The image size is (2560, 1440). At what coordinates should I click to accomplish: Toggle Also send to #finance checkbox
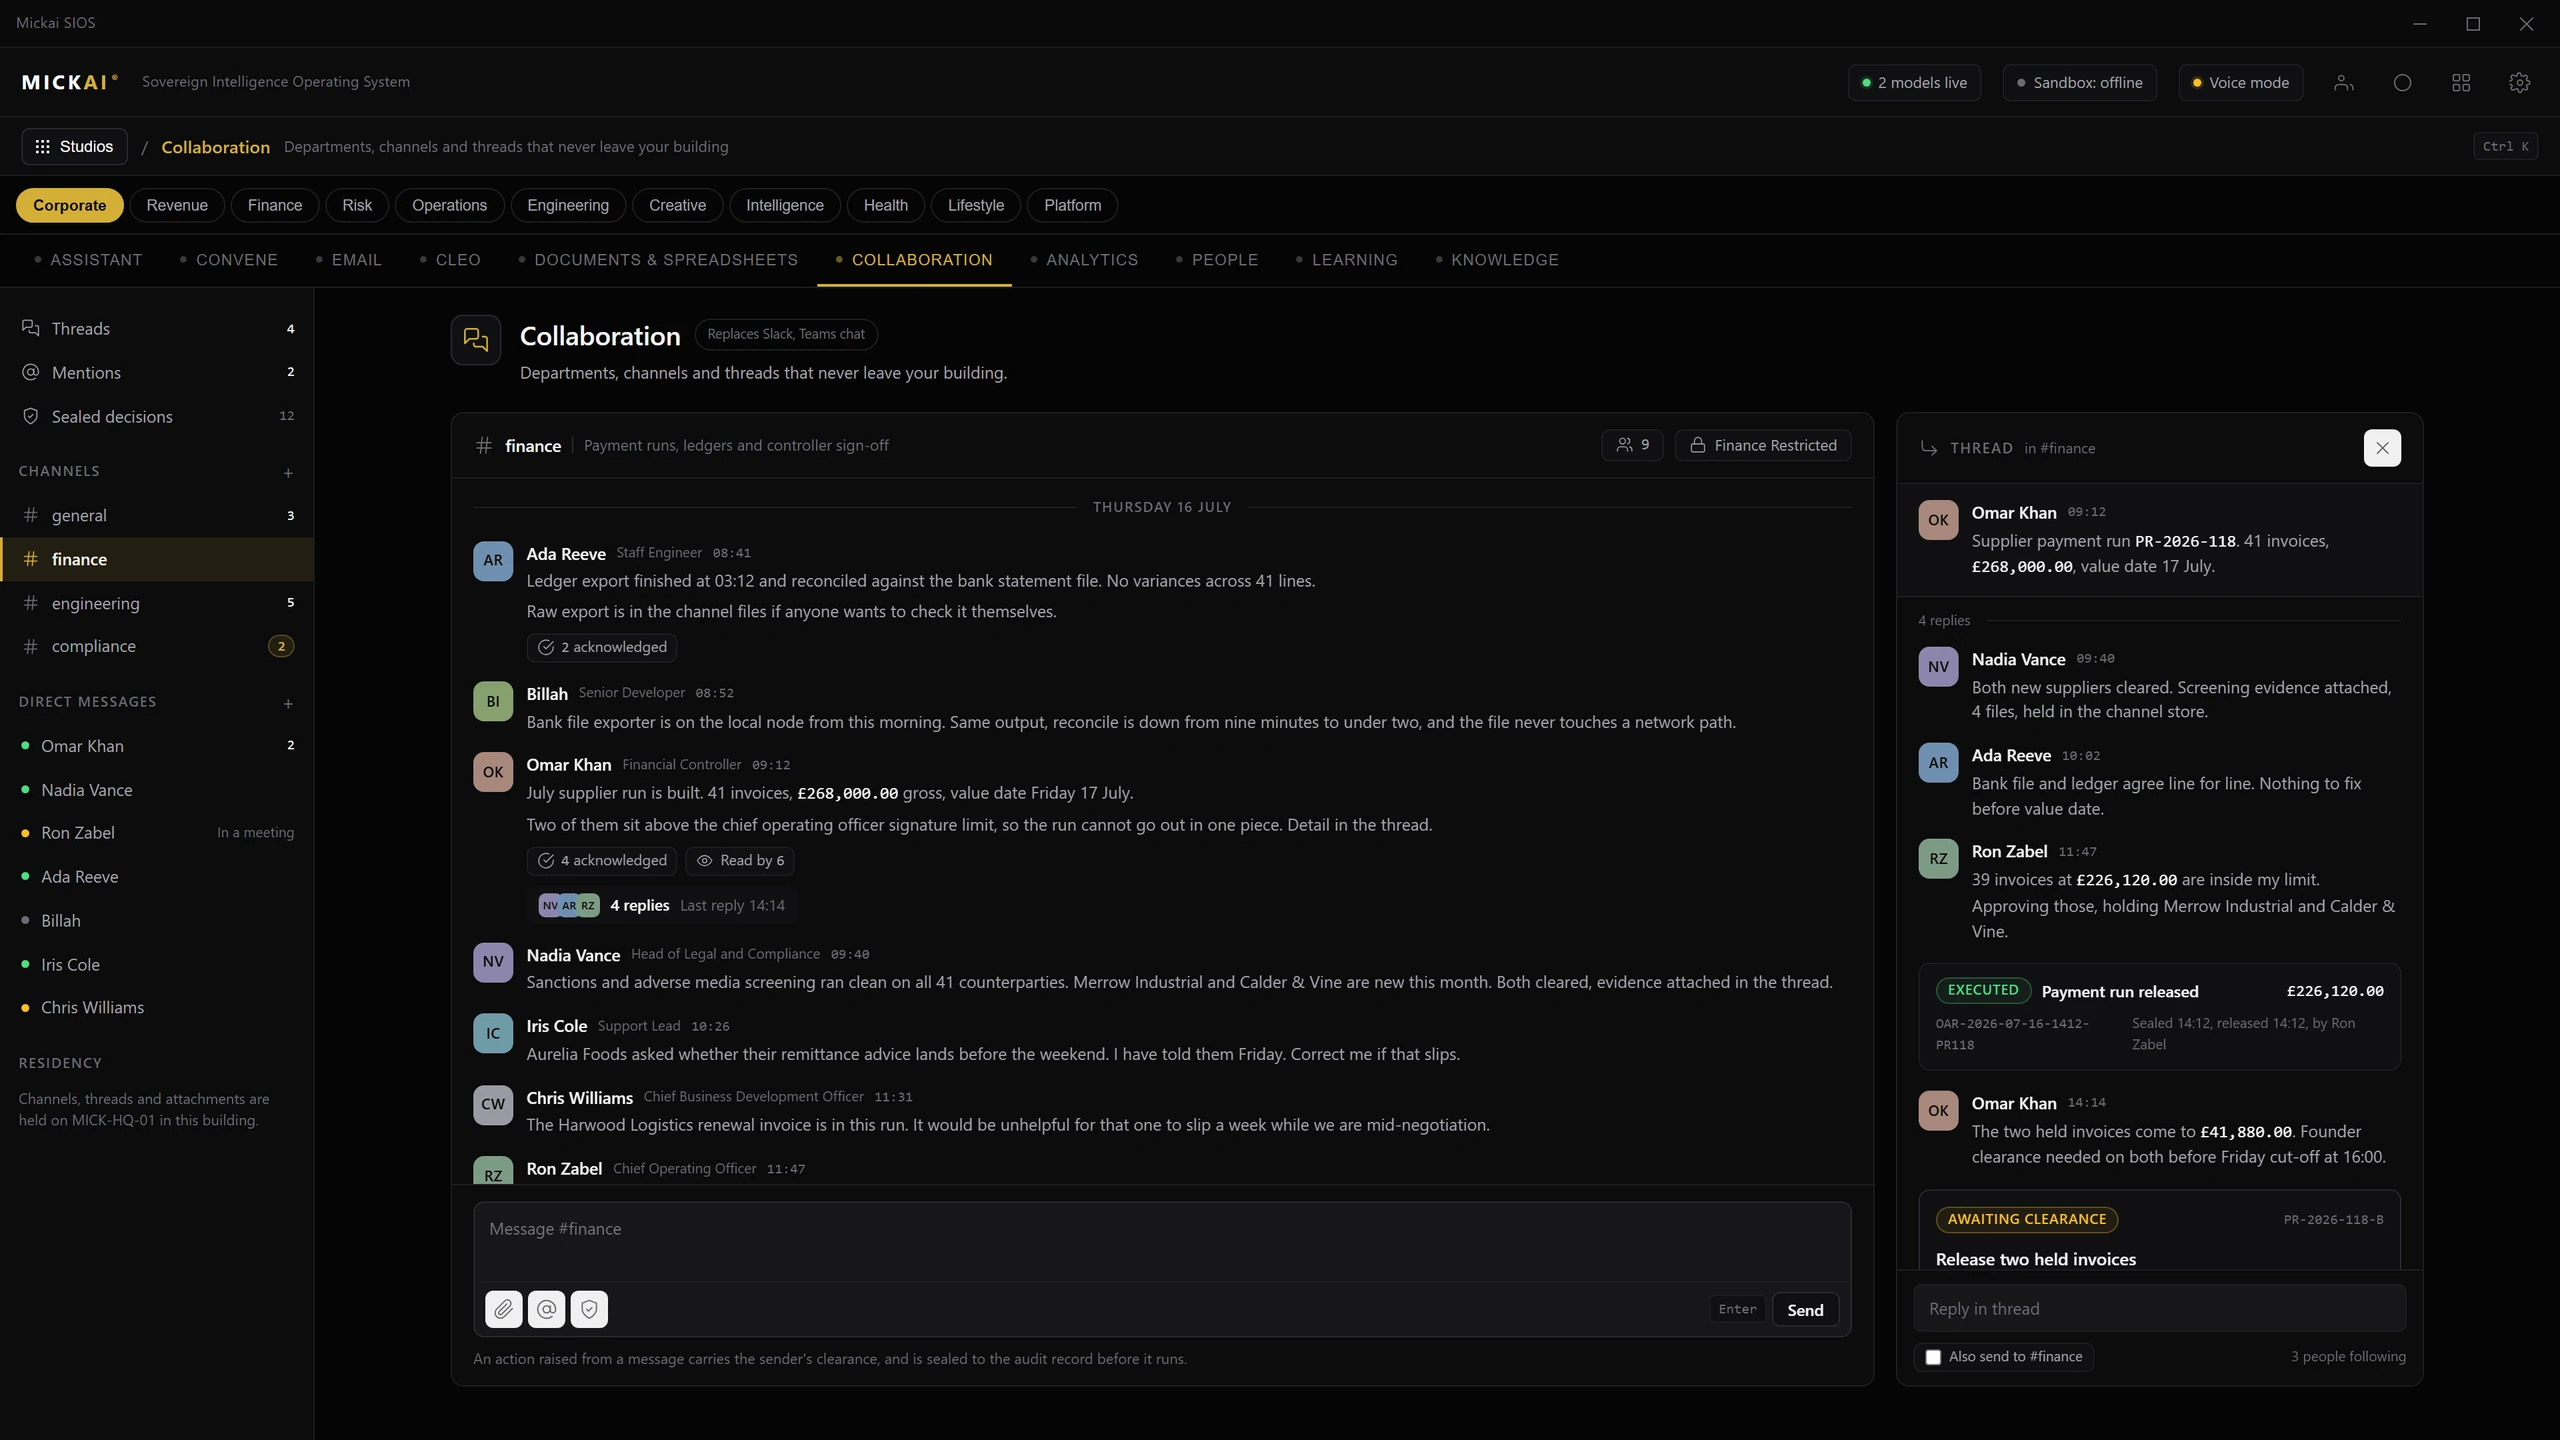(x=1933, y=1357)
